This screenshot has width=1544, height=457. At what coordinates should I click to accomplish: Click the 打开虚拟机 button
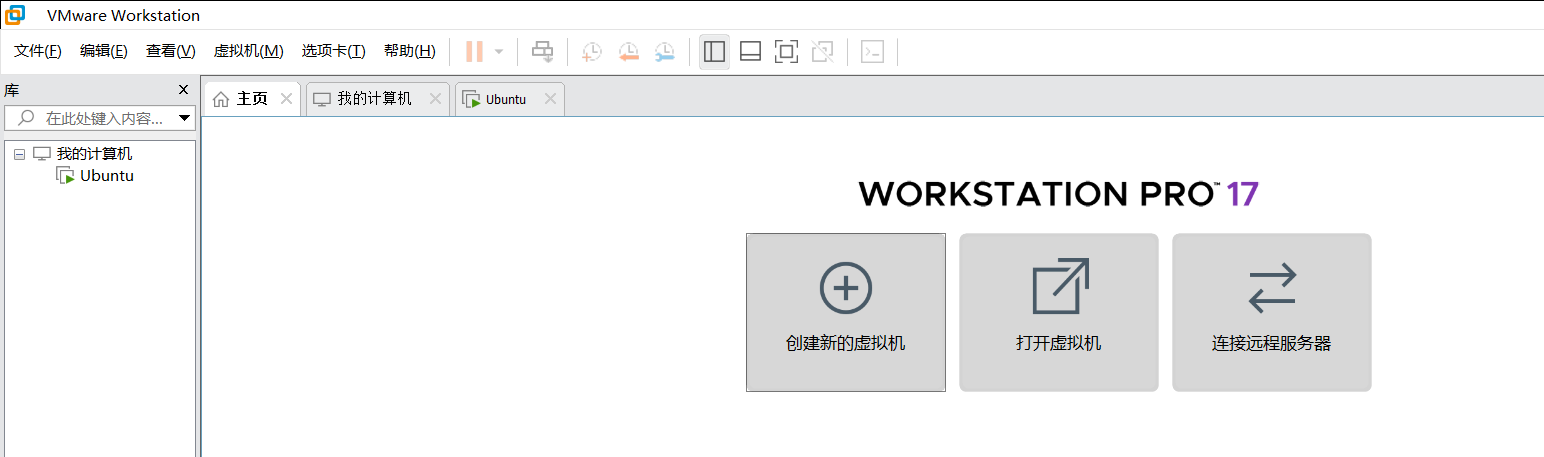tap(1059, 313)
